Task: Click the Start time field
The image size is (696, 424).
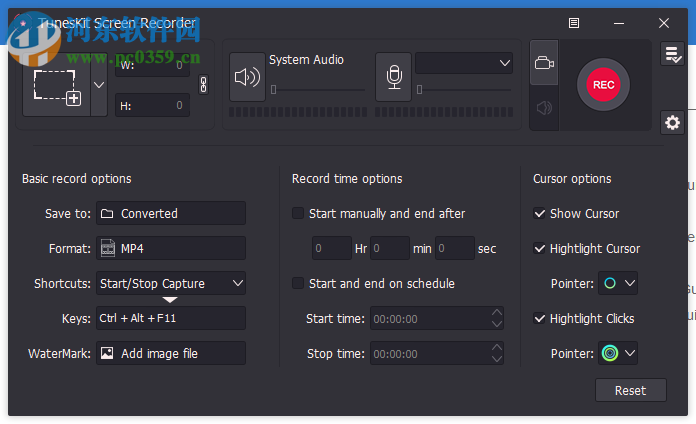Action: point(436,318)
